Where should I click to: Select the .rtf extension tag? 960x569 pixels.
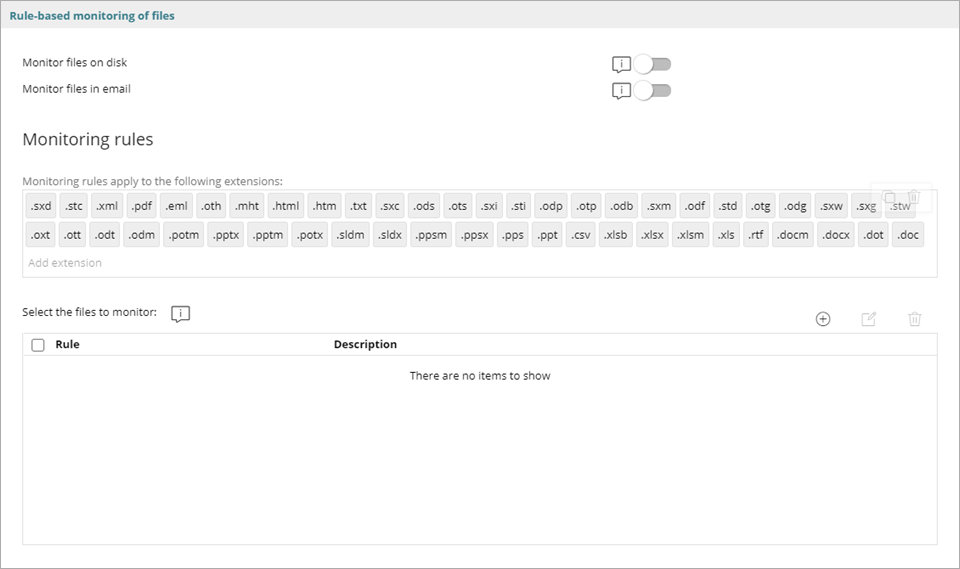tap(756, 235)
